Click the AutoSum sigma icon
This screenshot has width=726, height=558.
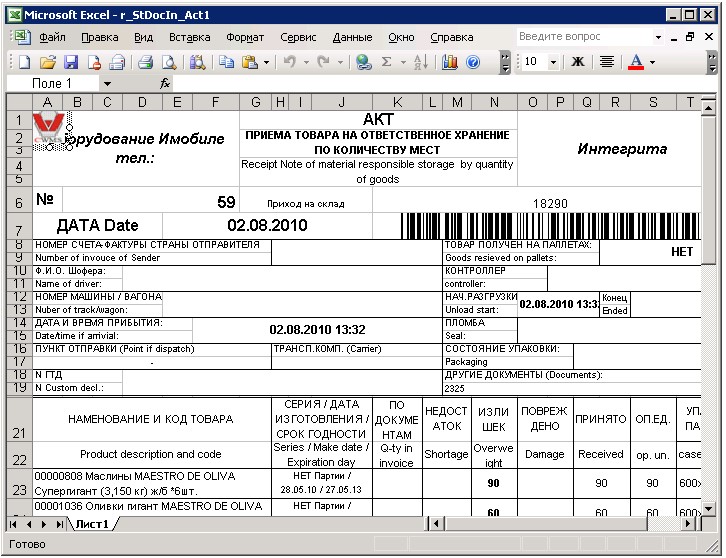[x=387, y=62]
